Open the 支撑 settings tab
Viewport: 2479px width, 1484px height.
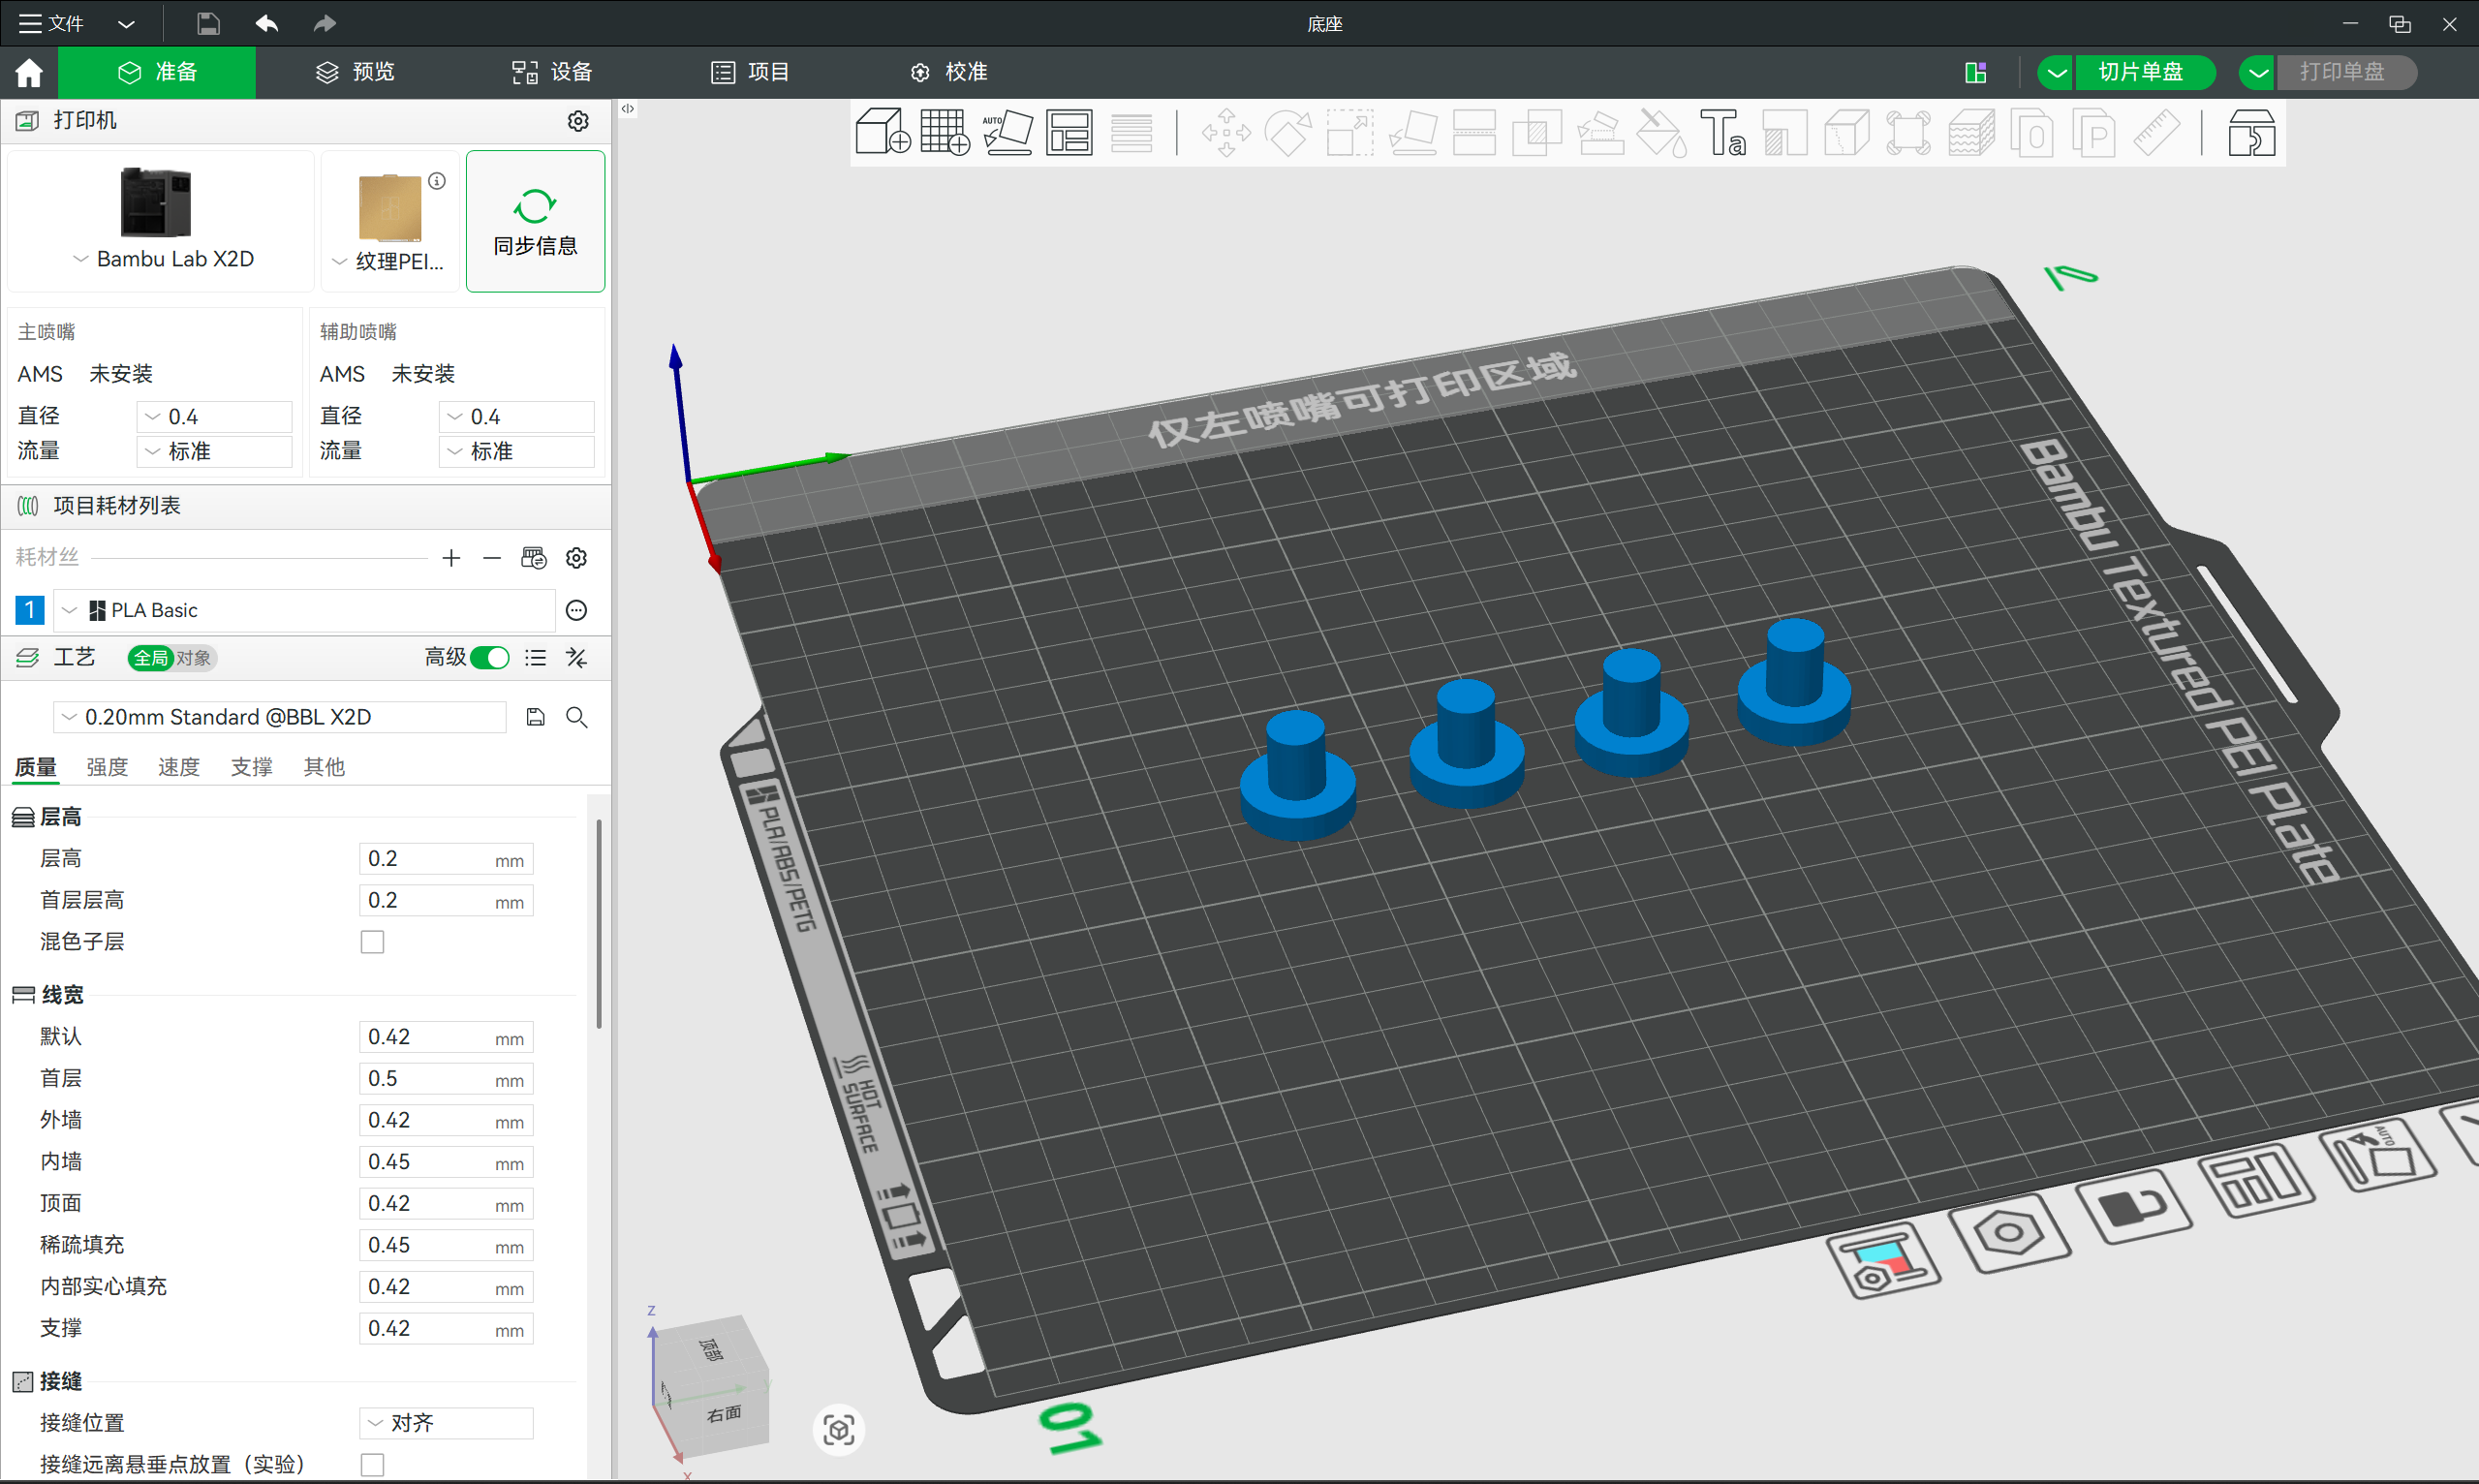click(251, 767)
